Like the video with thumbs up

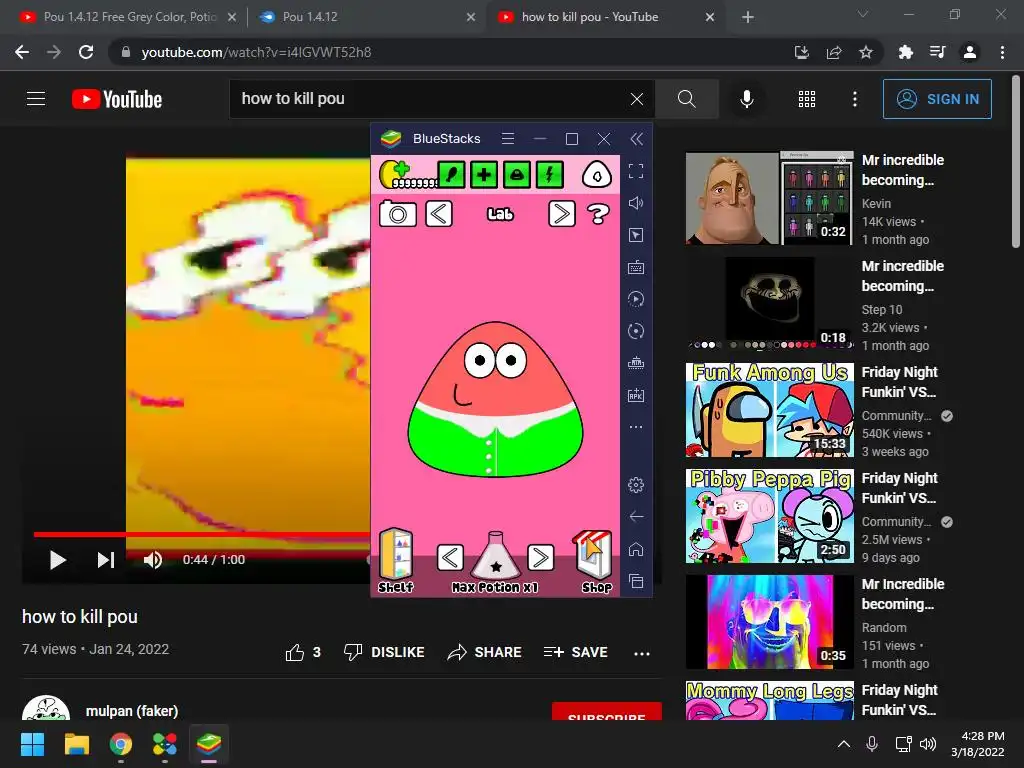[x=303, y=652]
